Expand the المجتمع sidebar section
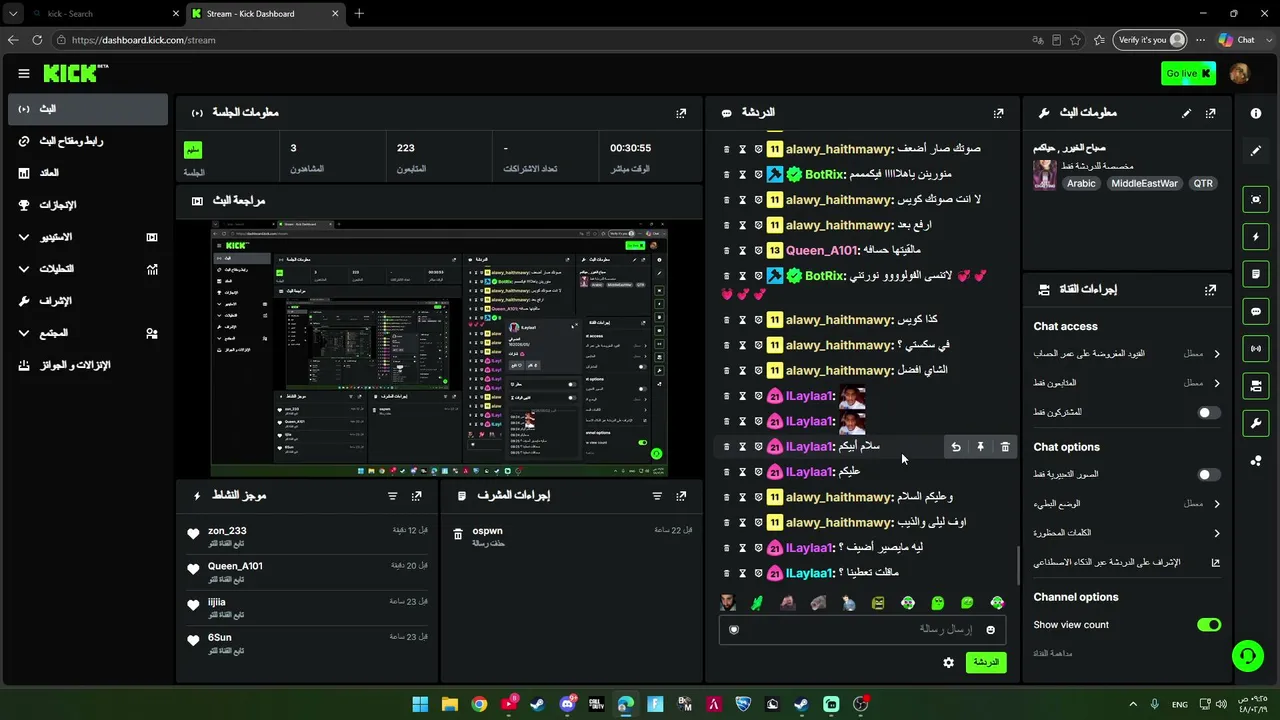The height and width of the screenshot is (720, 1280). (88, 333)
